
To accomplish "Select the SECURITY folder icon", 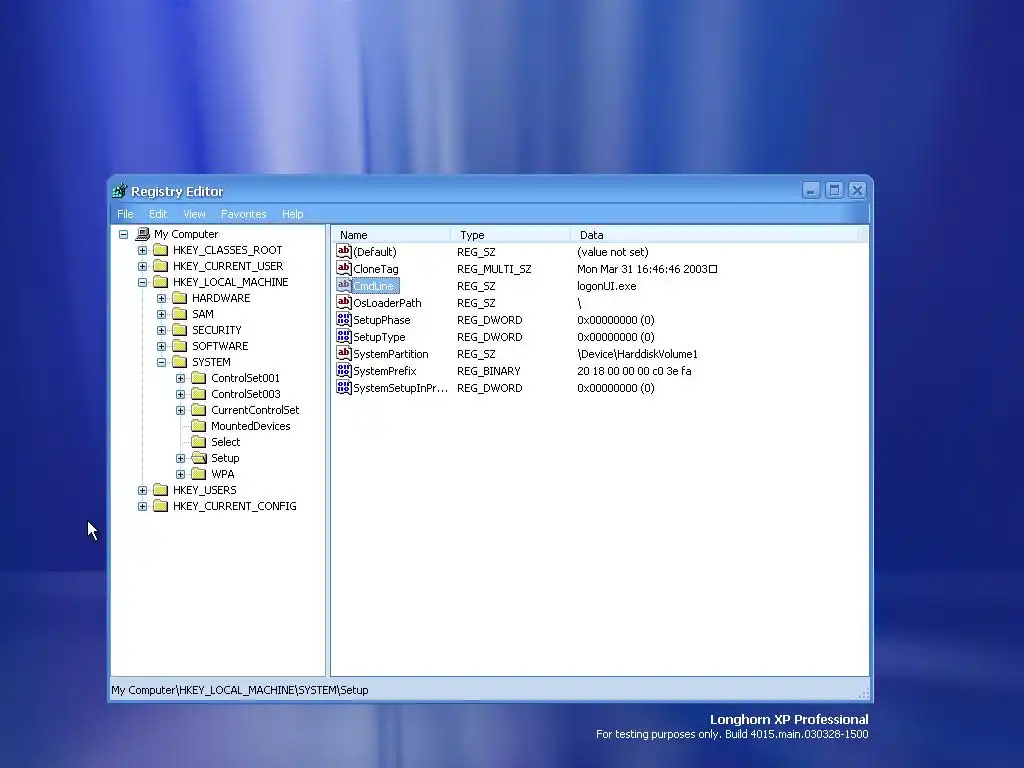I will (180, 330).
